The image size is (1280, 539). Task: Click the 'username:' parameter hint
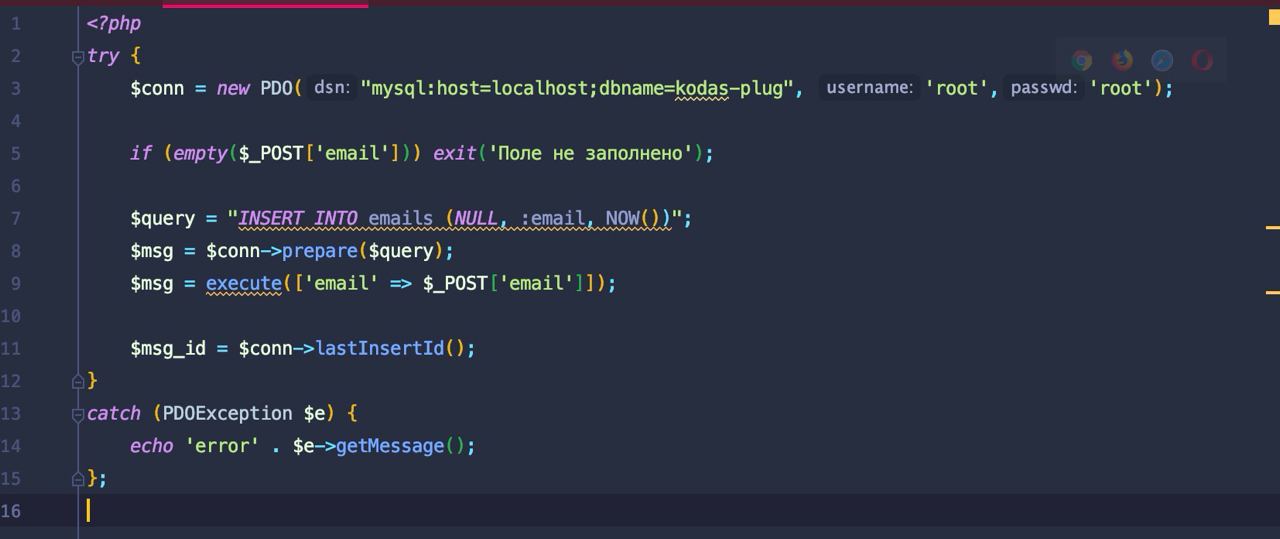[868, 88]
